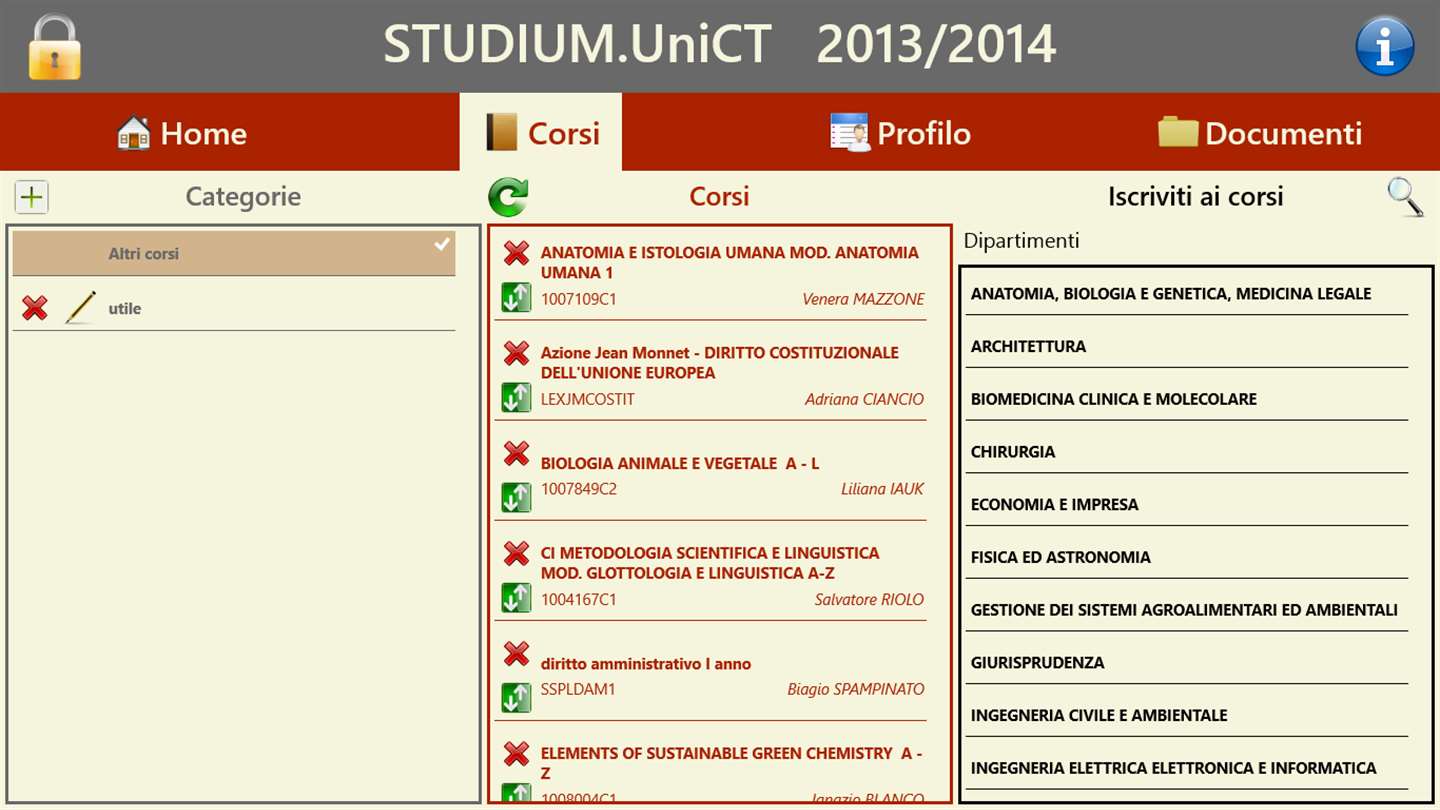Click course code 1007109C1
This screenshot has height=810, width=1440.
point(579,299)
